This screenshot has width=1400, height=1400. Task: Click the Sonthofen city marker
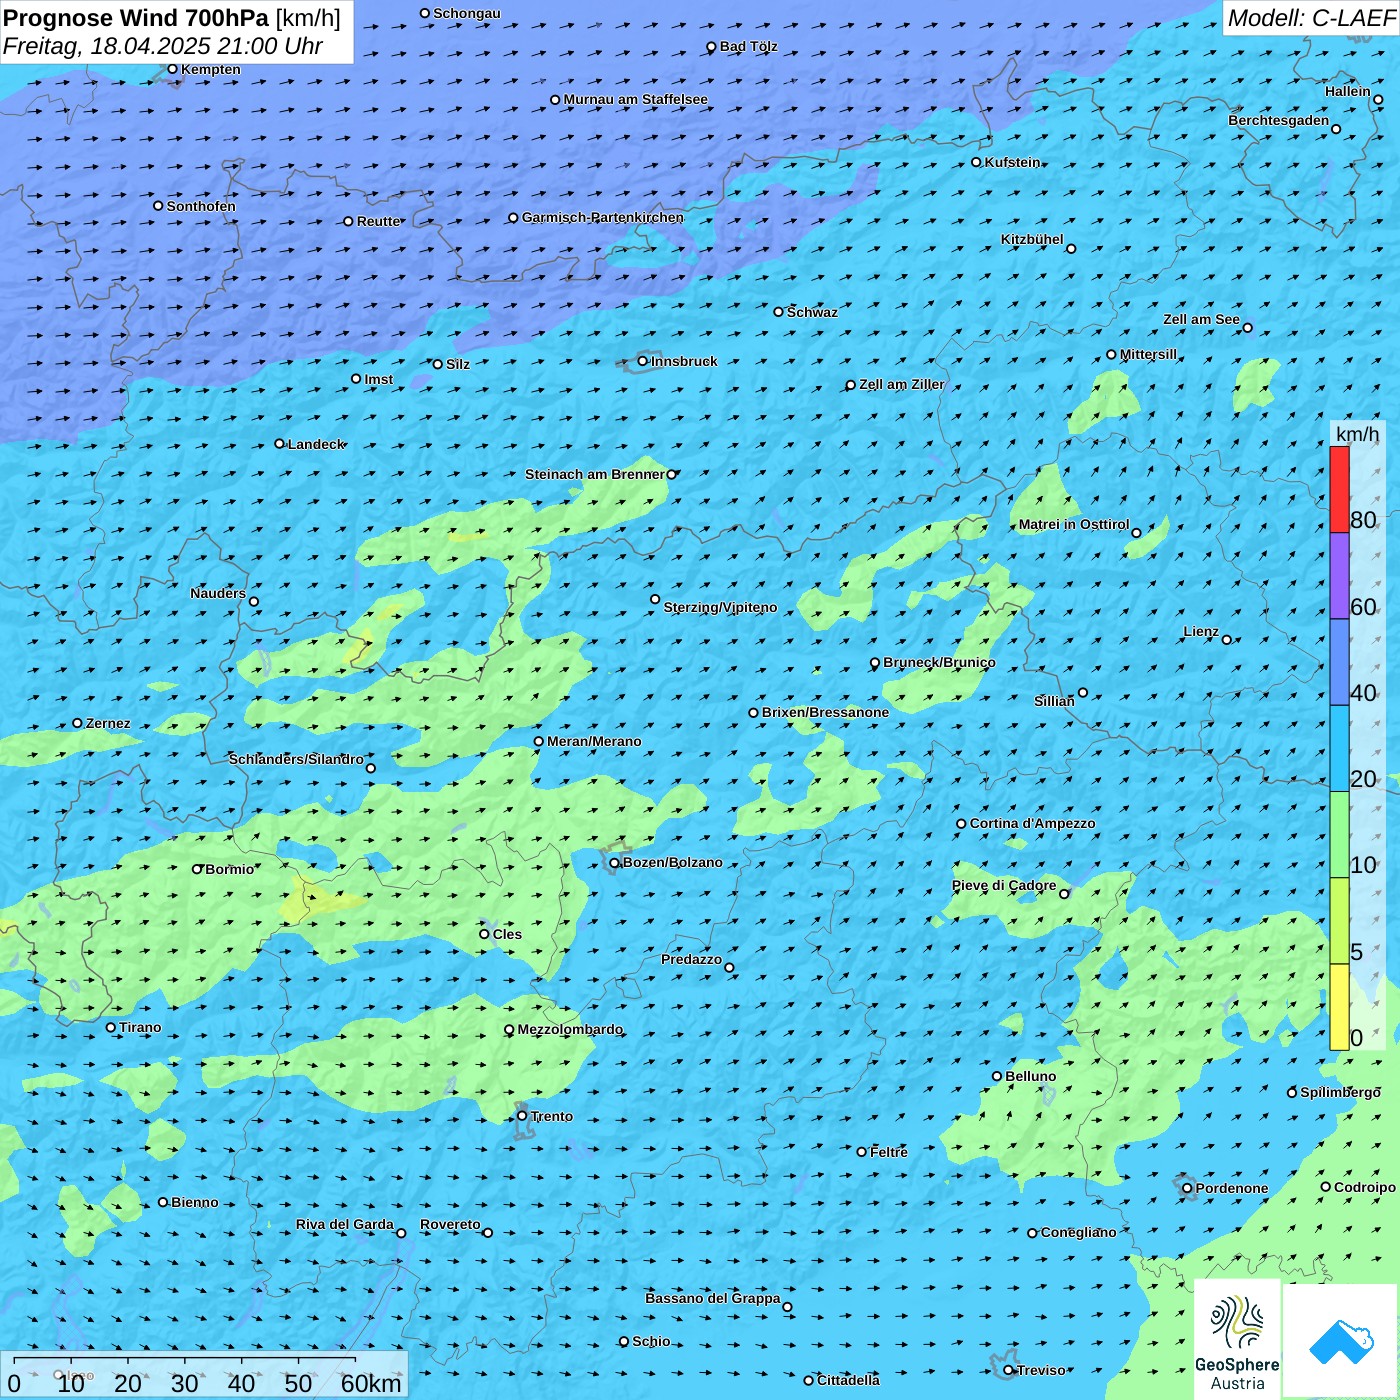[x=158, y=206]
